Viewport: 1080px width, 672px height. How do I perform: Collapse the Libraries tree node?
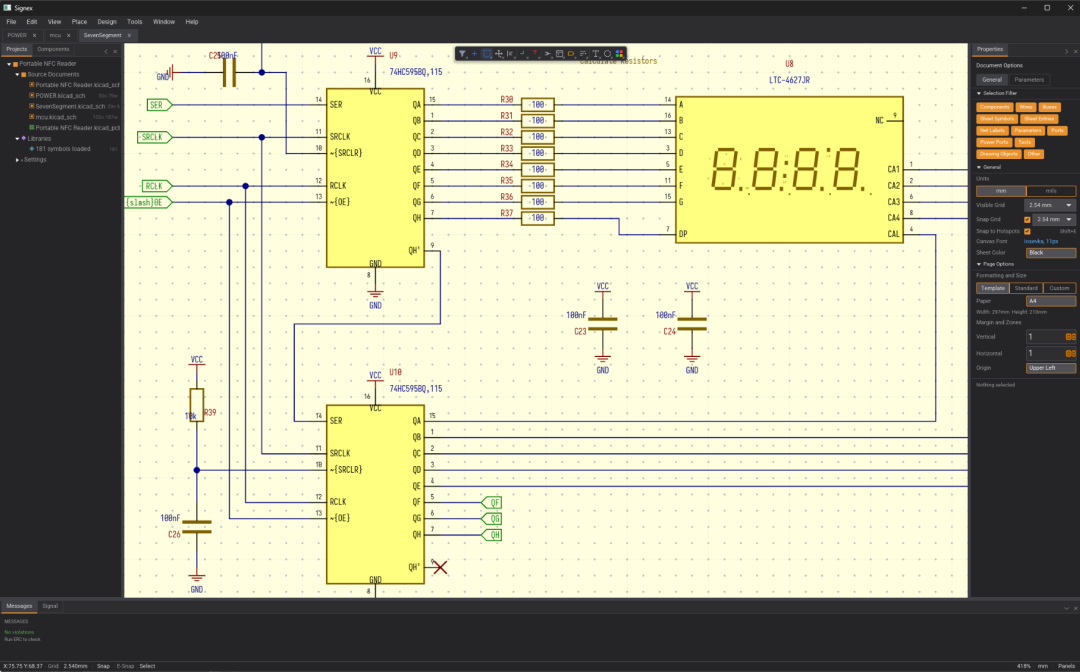pyautogui.click(x=17, y=138)
